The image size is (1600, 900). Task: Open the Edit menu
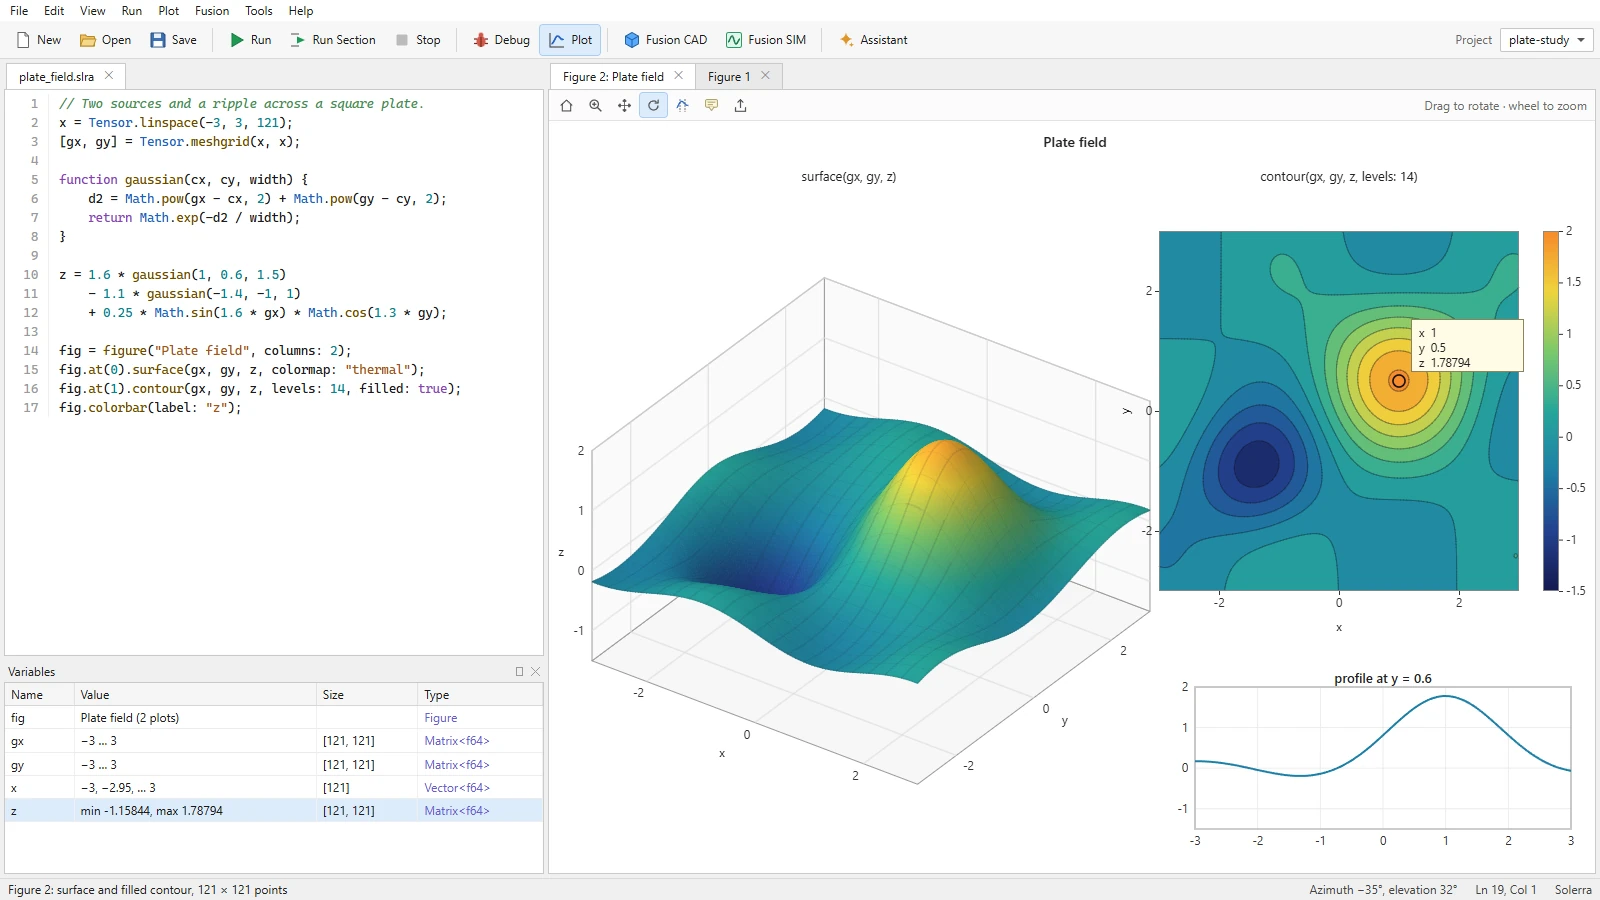point(54,11)
